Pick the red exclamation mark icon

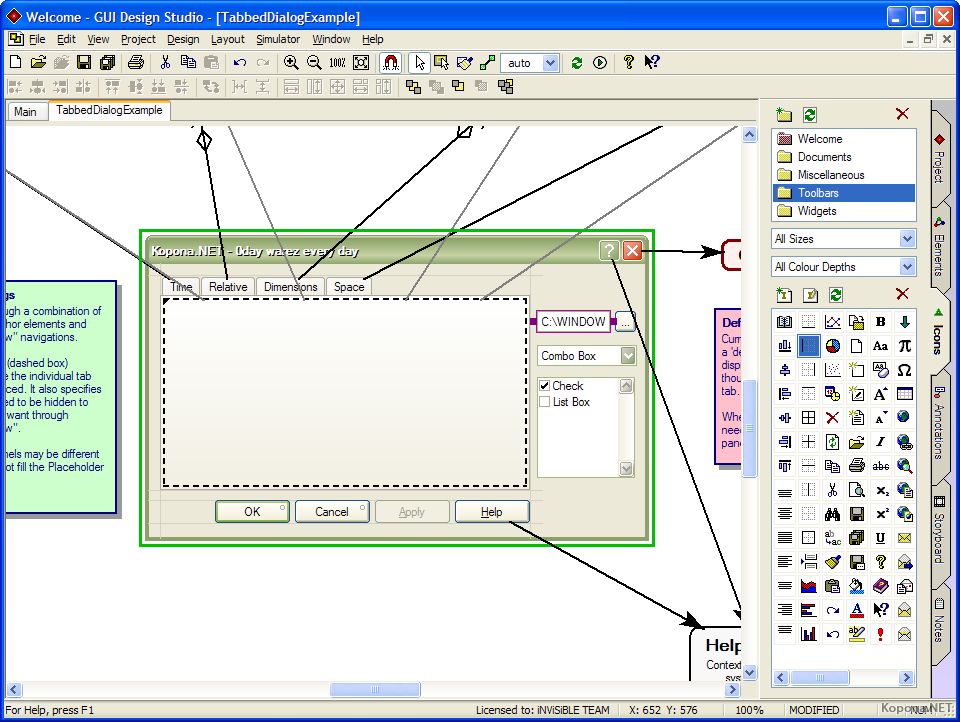tap(880, 634)
